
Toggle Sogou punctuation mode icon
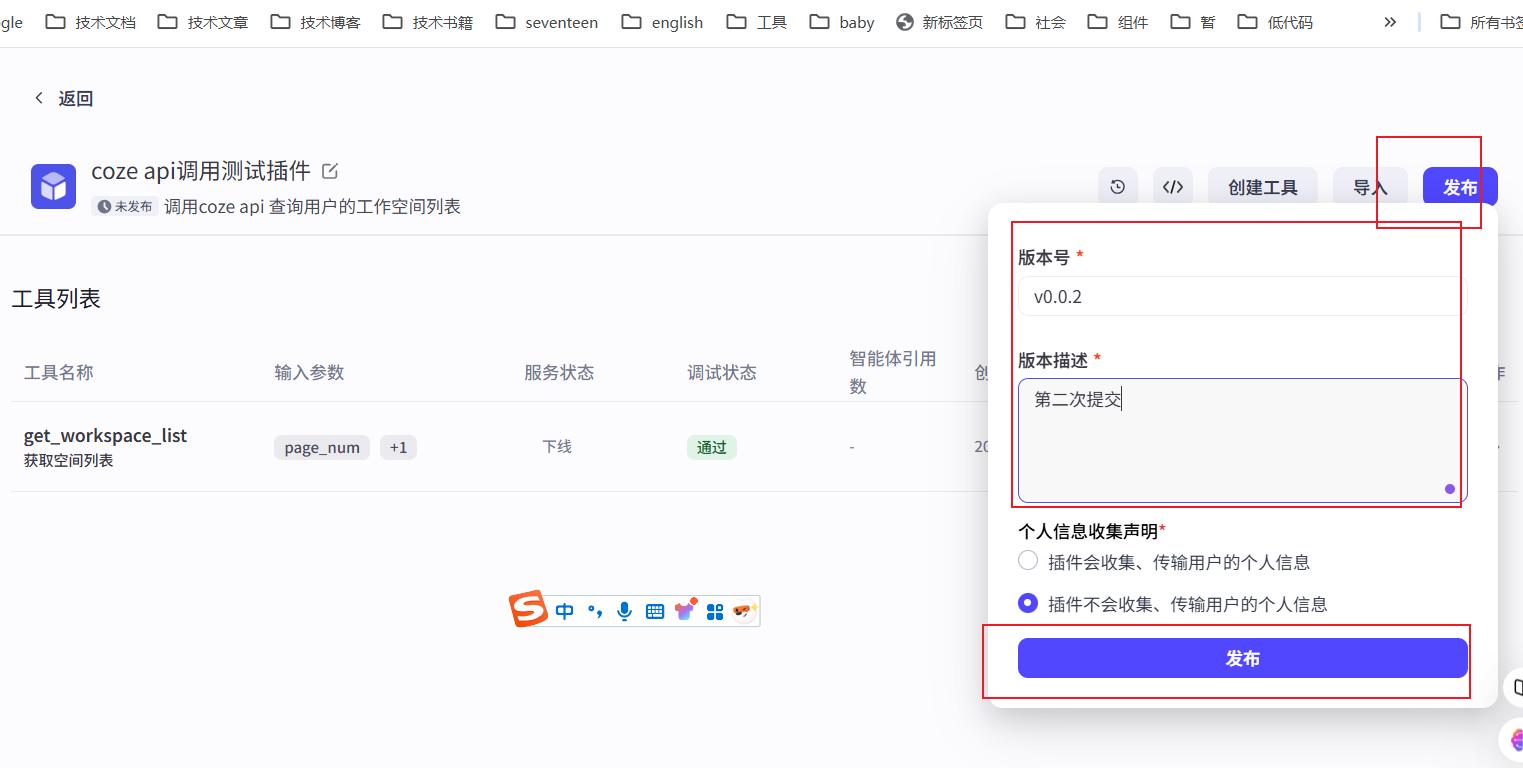[x=595, y=611]
